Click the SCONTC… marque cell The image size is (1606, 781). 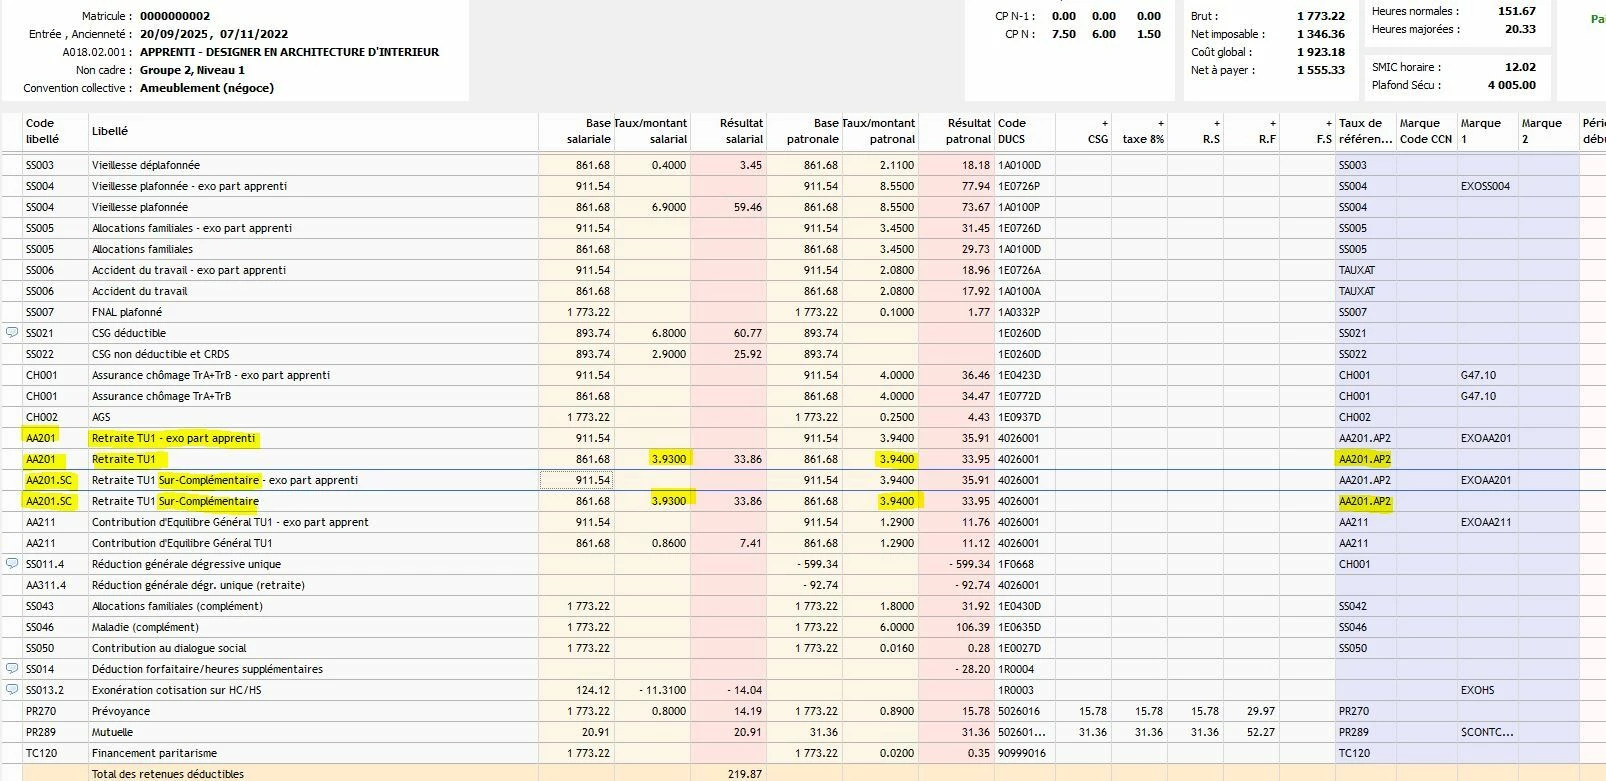(1487, 732)
